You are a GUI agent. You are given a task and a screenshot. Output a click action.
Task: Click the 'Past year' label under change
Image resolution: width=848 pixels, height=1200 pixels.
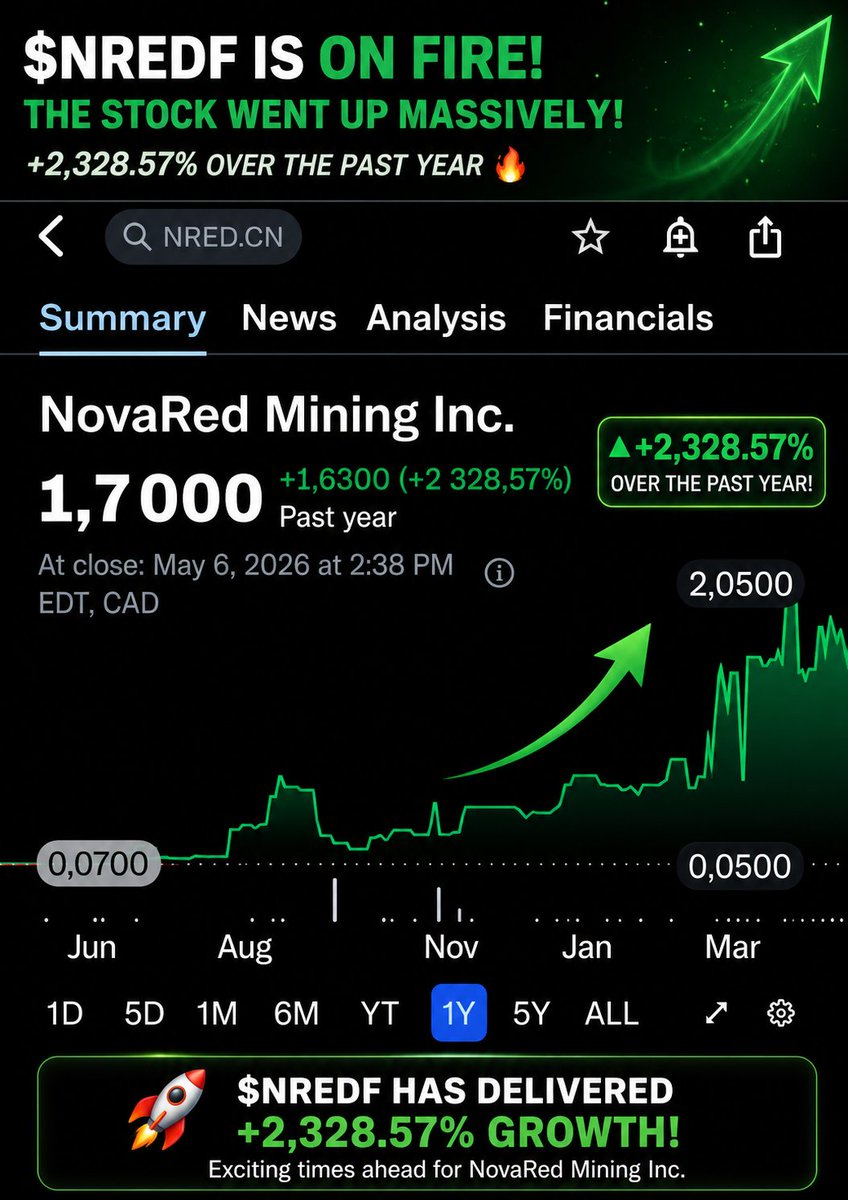click(x=338, y=518)
